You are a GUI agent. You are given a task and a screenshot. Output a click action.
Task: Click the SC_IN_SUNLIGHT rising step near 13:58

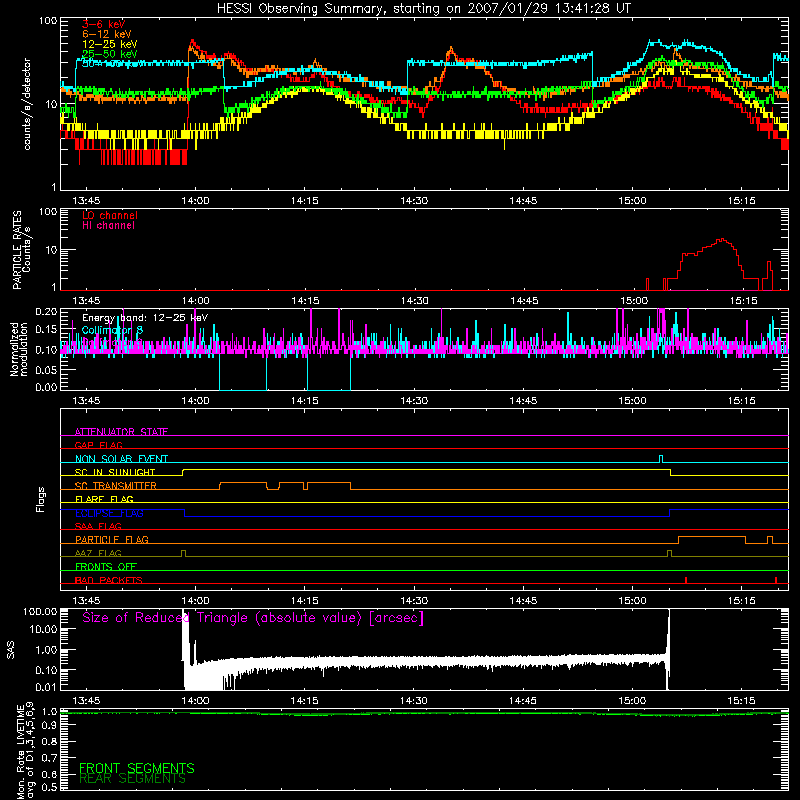point(183,472)
